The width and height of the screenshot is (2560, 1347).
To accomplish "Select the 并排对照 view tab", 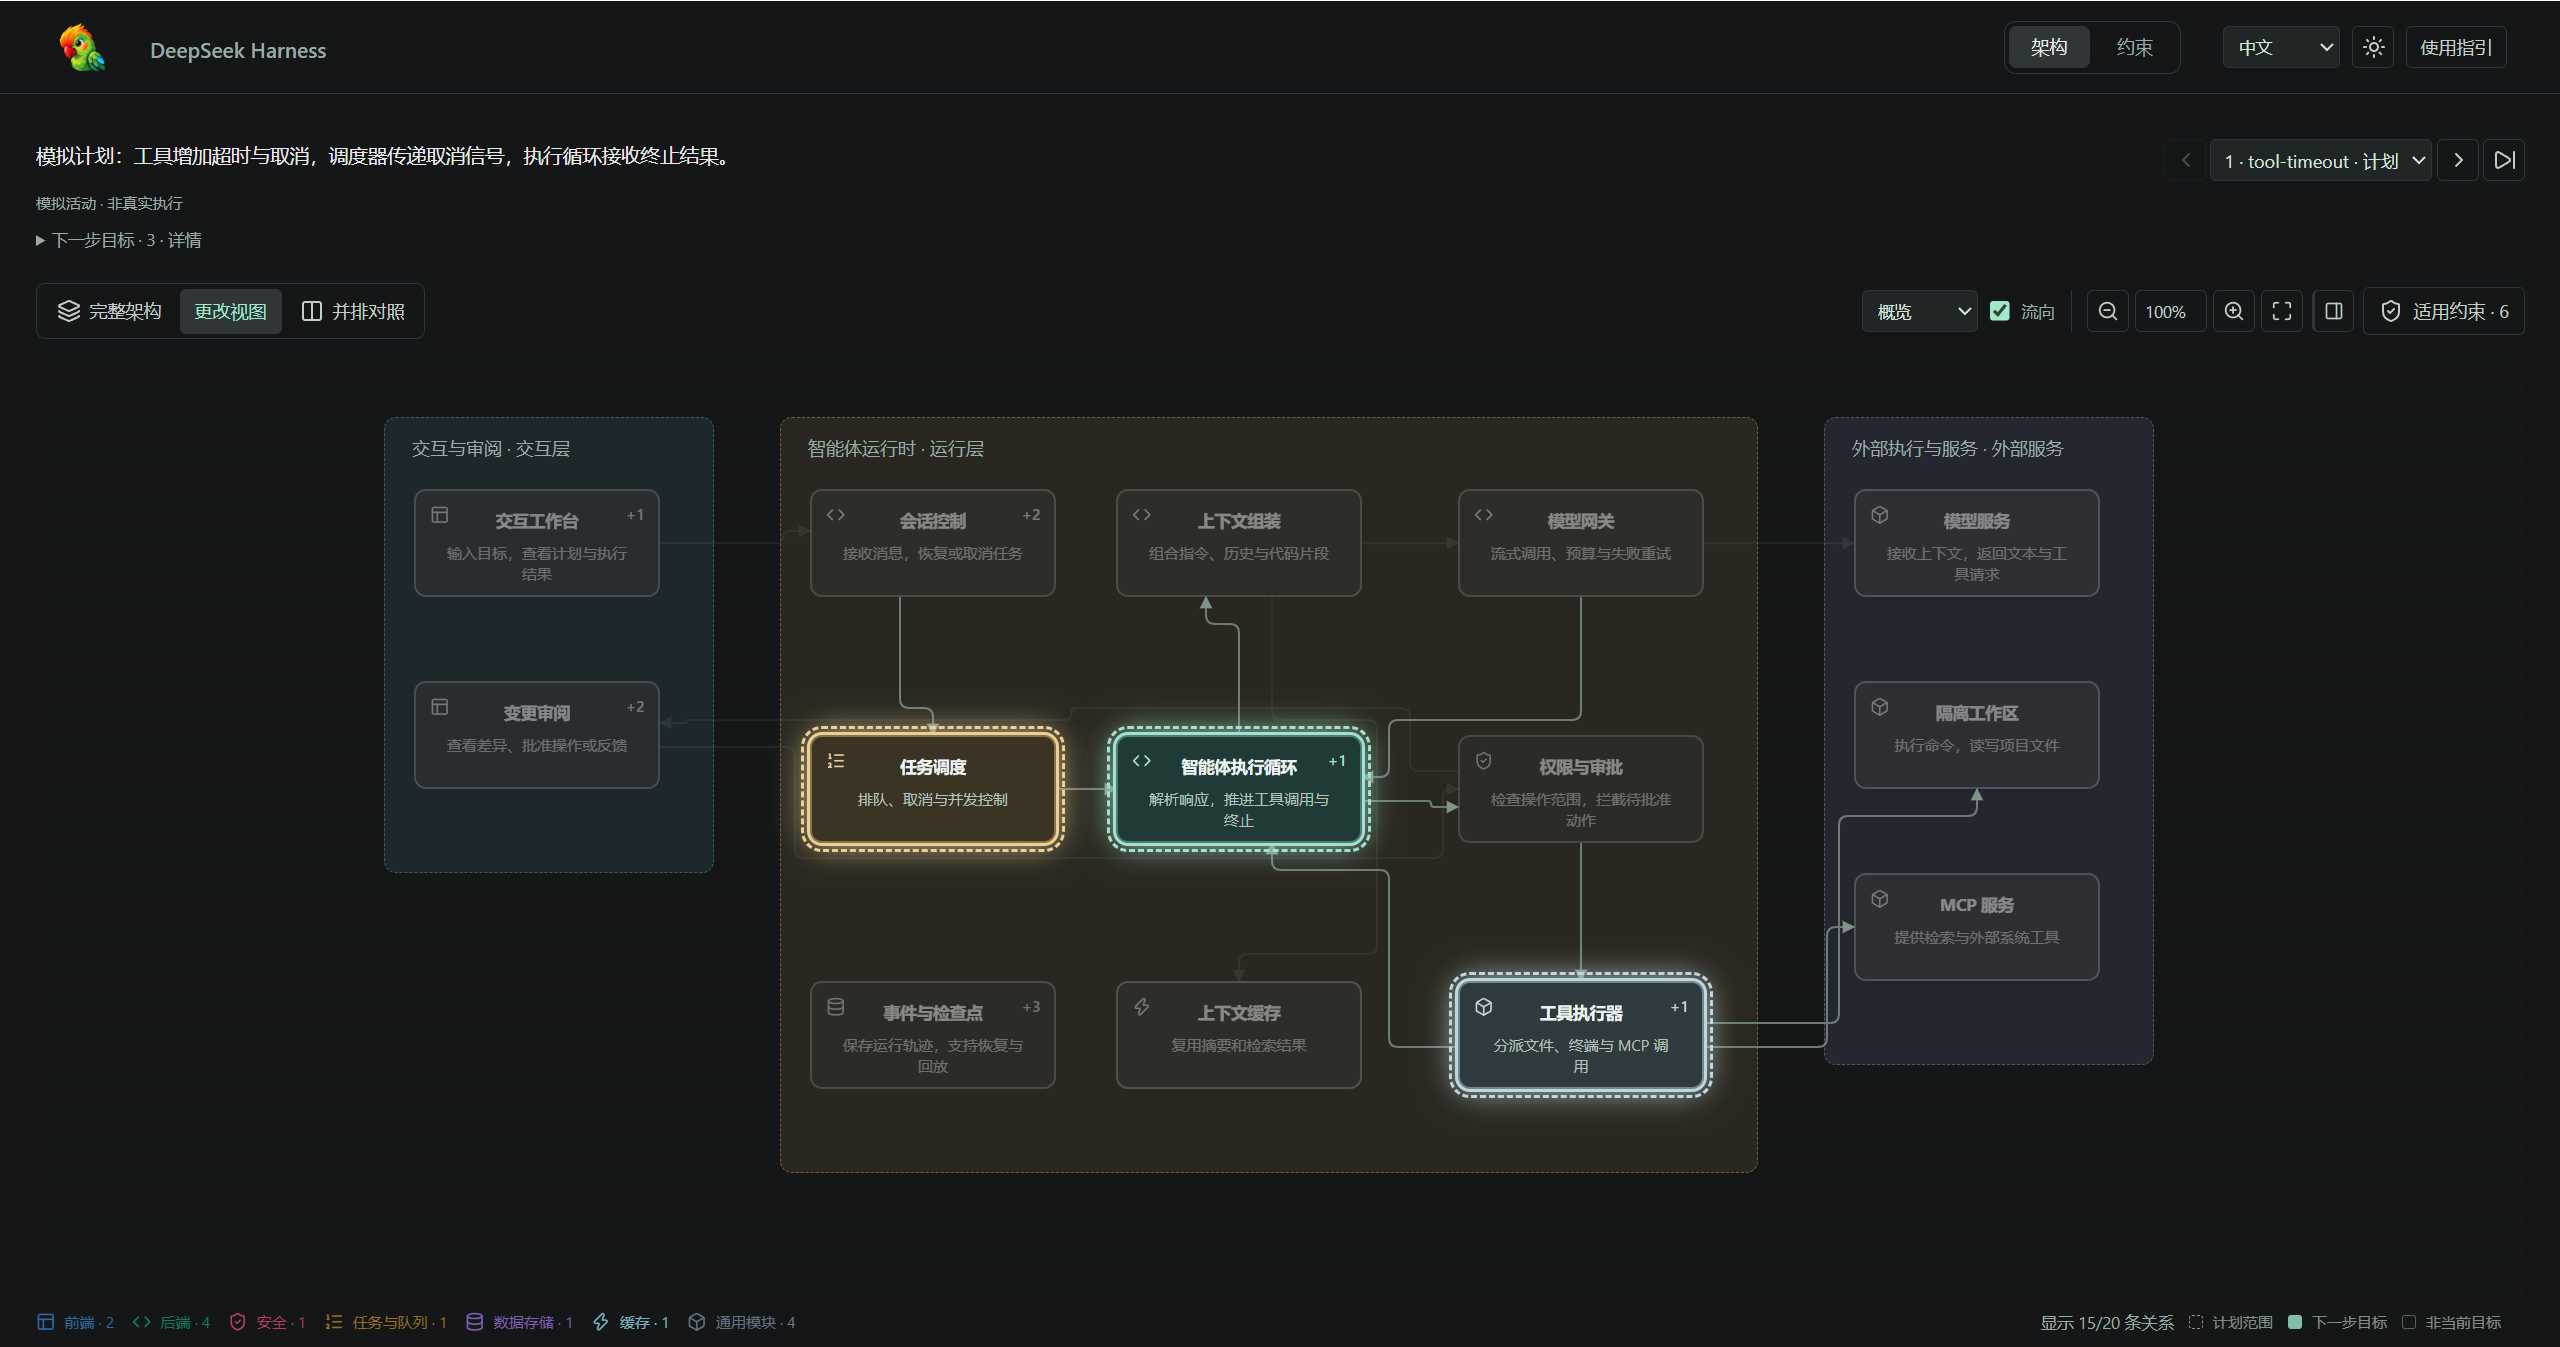I will coord(353,311).
